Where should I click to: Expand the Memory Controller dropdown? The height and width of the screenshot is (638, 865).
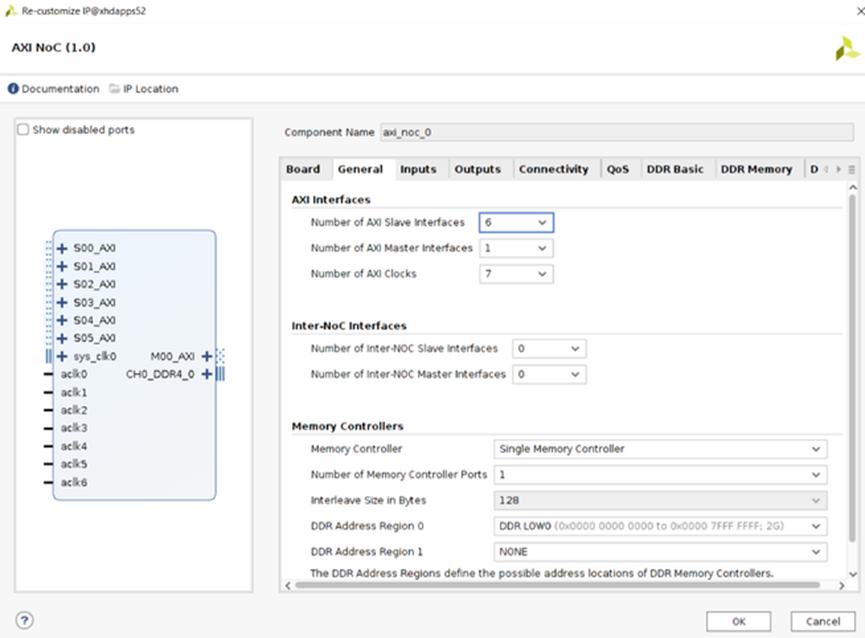pos(660,449)
